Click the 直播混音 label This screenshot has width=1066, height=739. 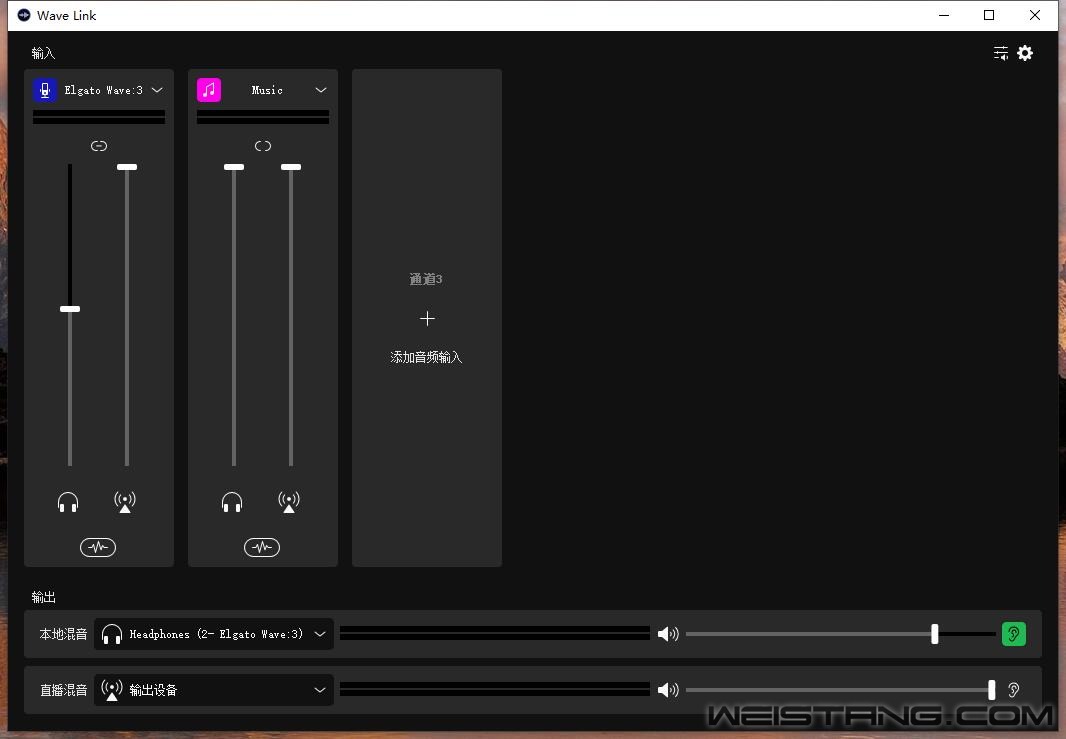[63, 689]
